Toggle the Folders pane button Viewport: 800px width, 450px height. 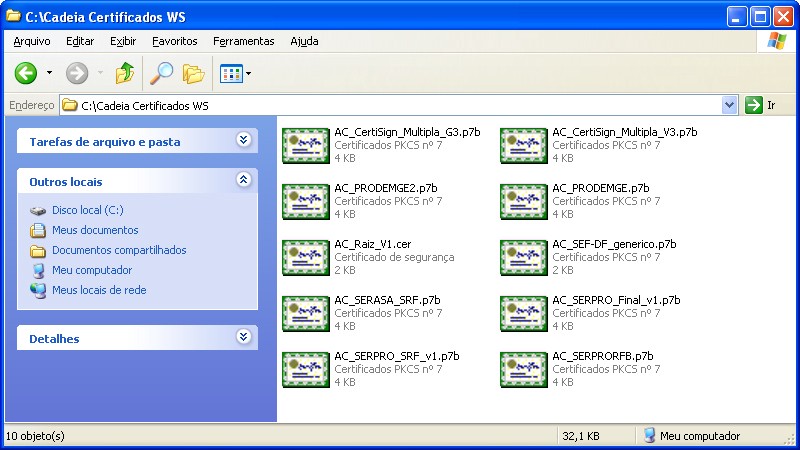tap(193, 74)
